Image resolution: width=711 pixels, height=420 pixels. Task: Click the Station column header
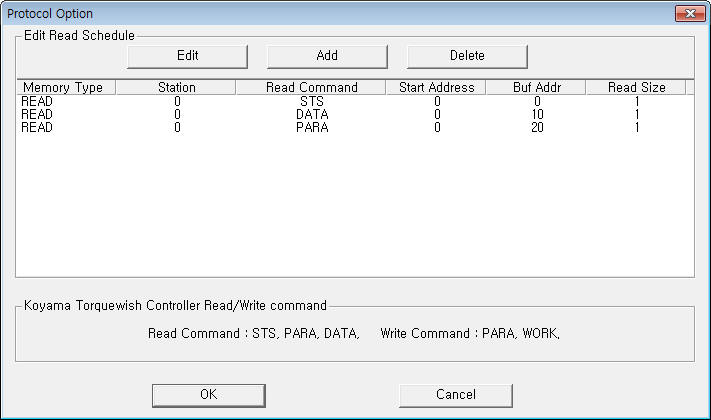point(175,87)
